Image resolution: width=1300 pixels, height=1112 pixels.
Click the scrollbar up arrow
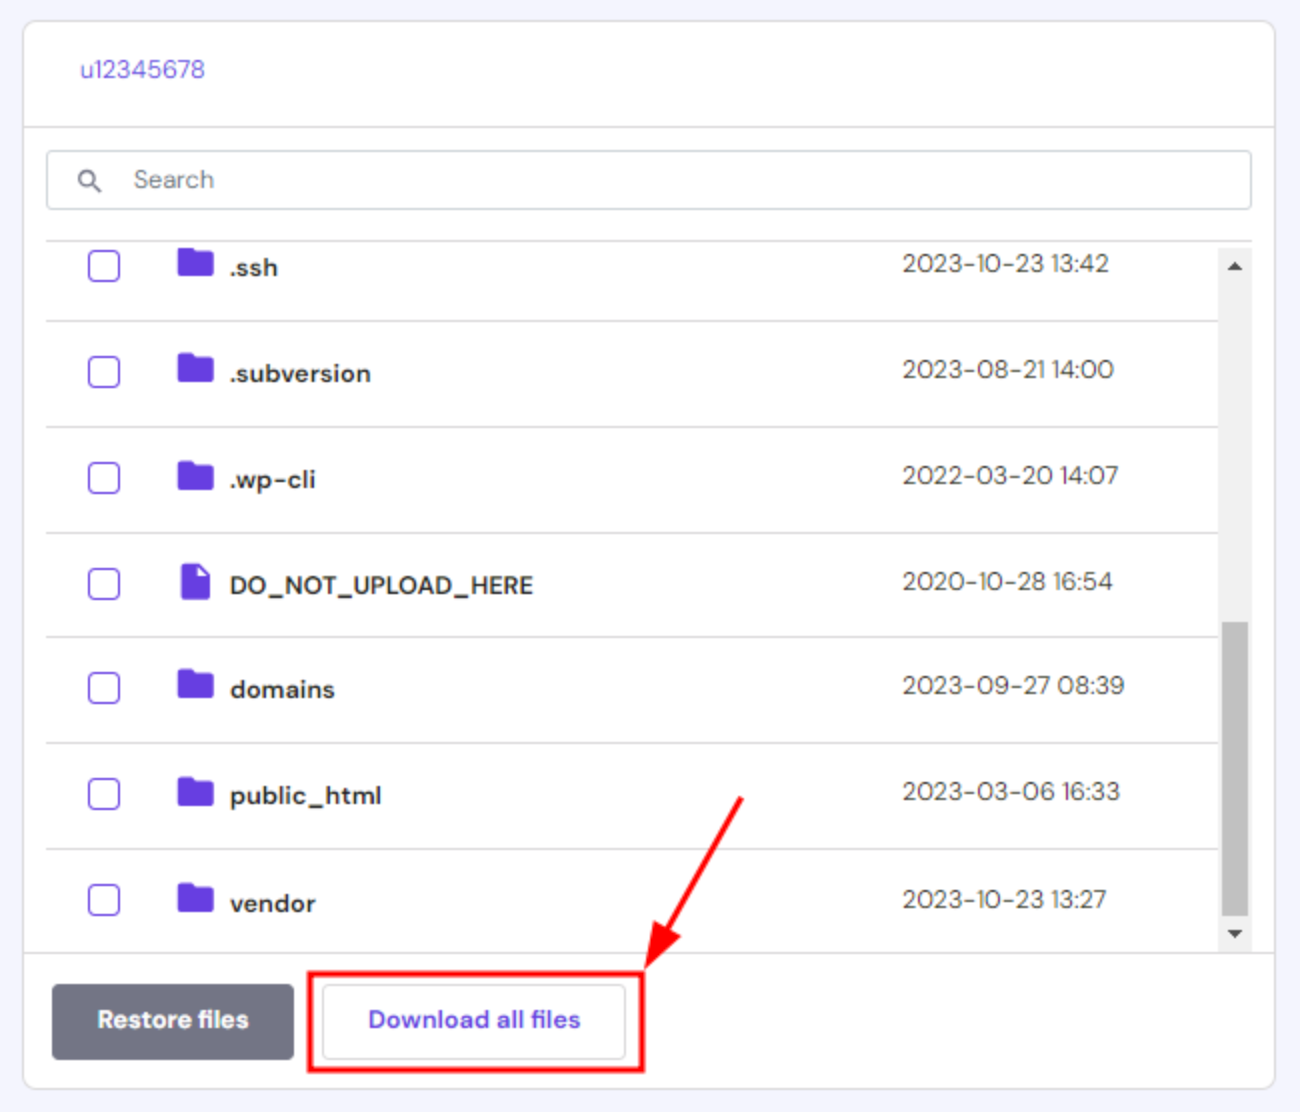click(x=1235, y=264)
